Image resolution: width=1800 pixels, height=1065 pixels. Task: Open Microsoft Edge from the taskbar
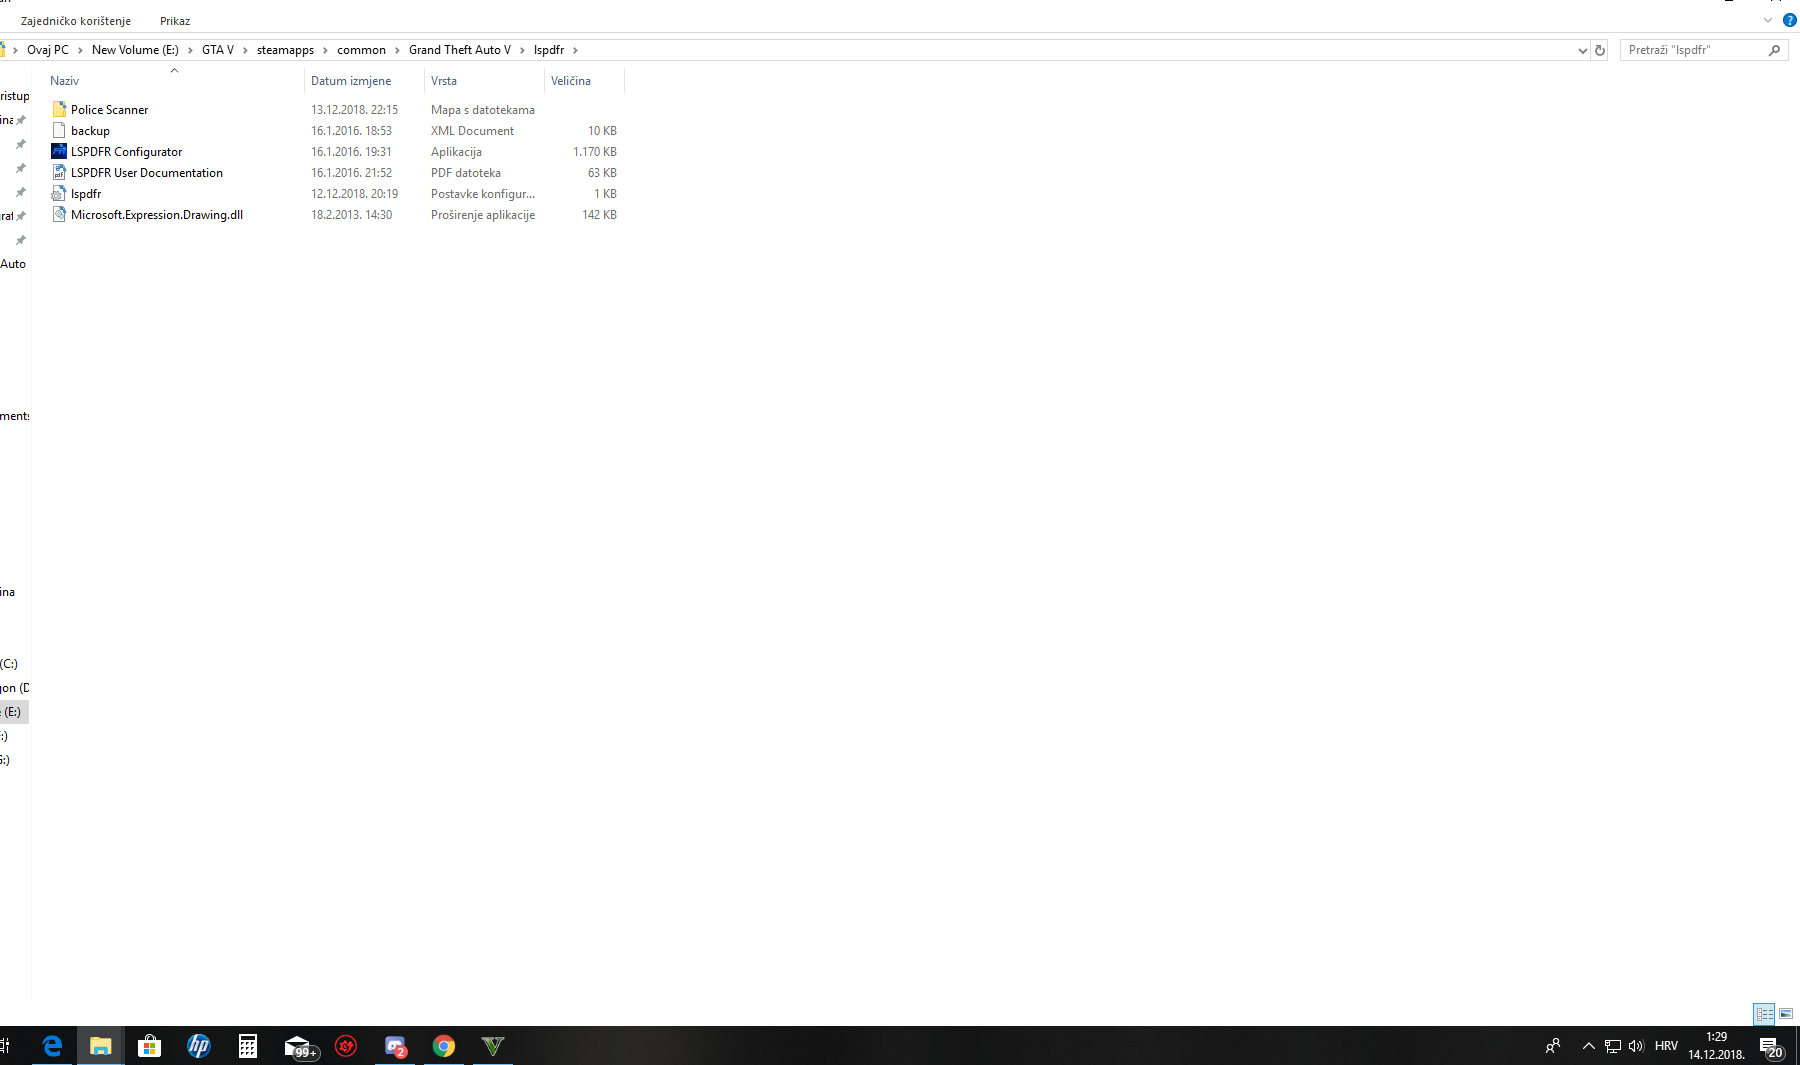point(52,1046)
